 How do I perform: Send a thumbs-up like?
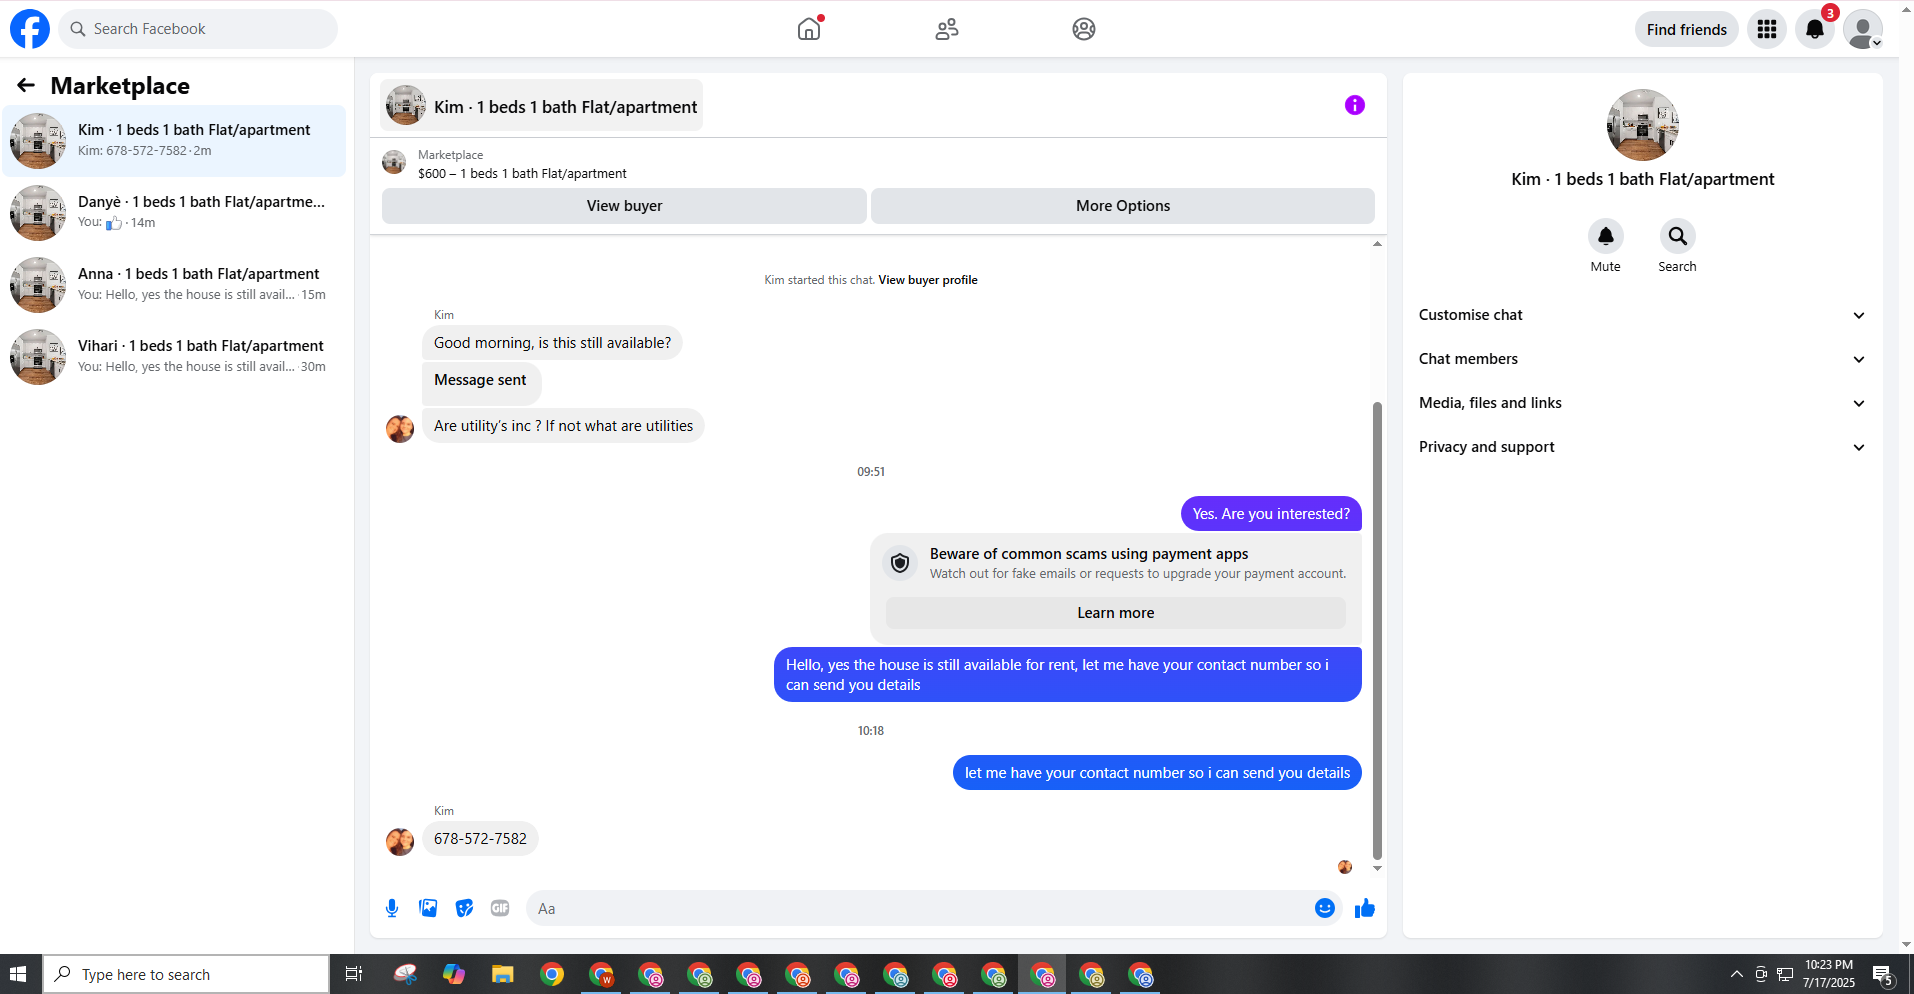point(1365,908)
